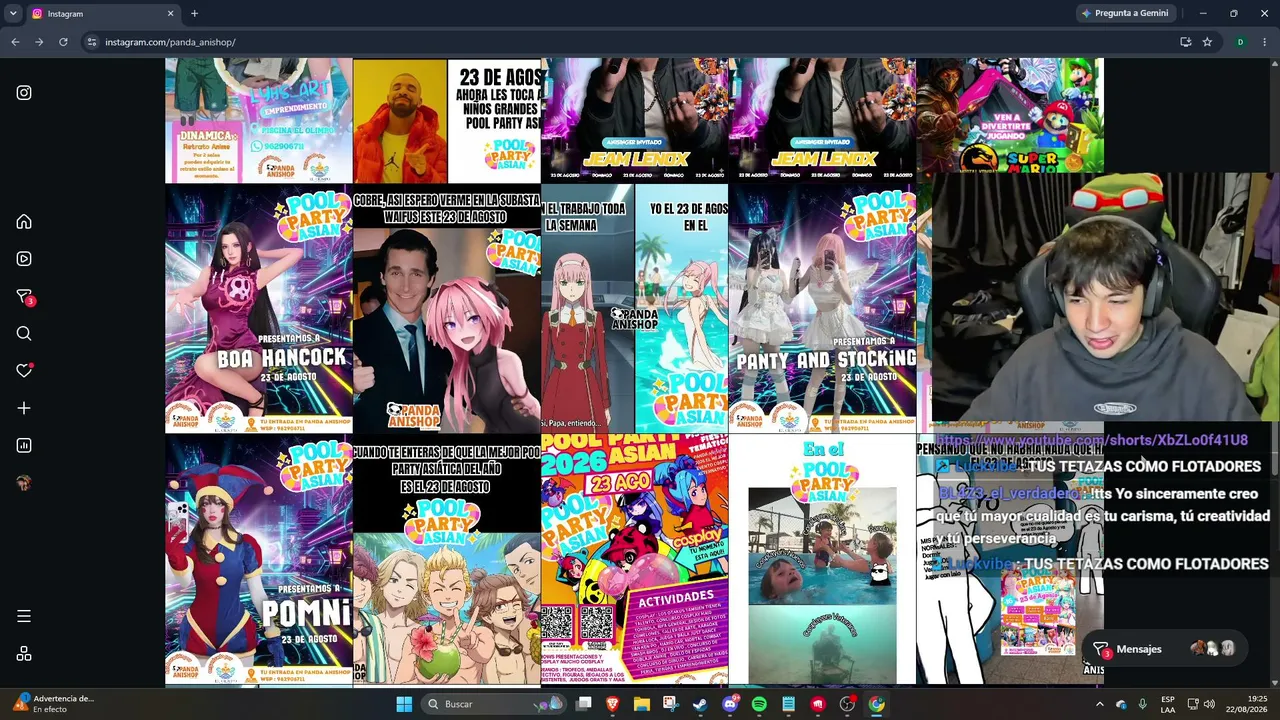Open the 'En el Pool Party Asian' pool photo post
This screenshot has width=1280, height=720.
[822, 560]
